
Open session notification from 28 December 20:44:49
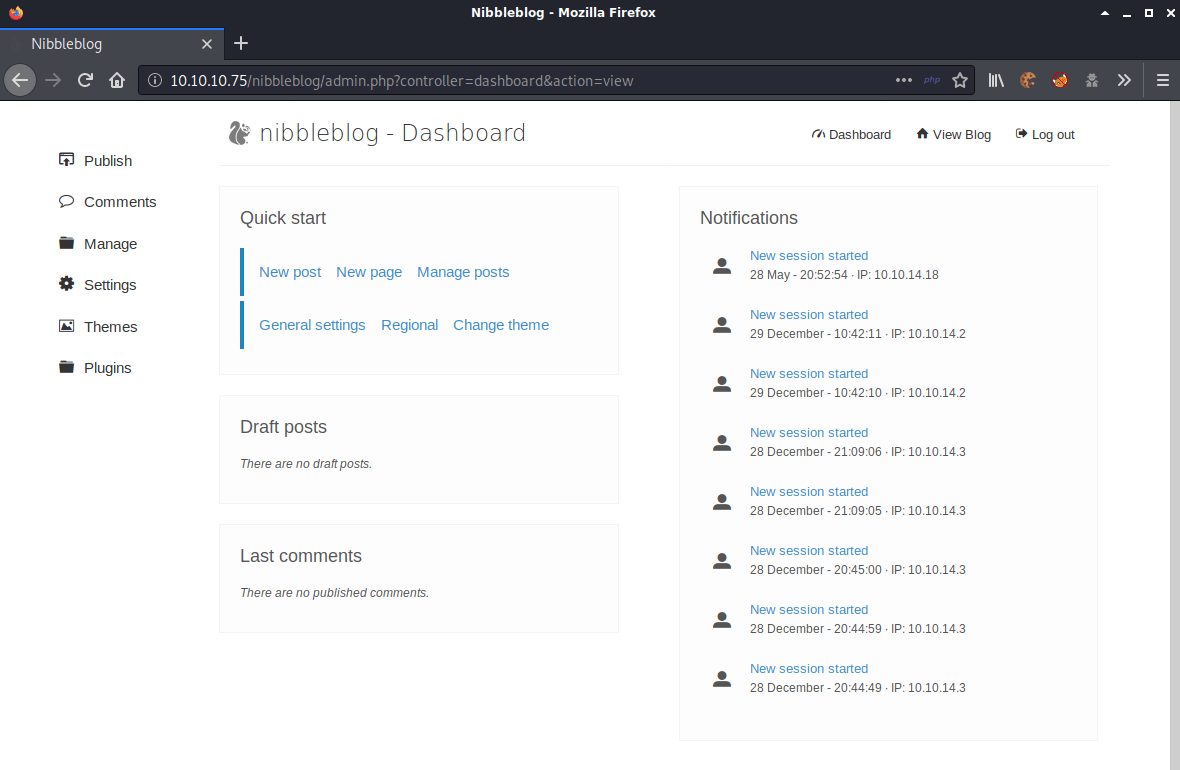808,668
